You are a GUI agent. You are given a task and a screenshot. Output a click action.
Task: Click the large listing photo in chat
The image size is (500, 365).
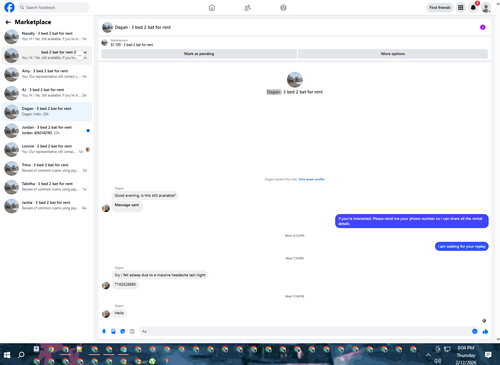click(x=295, y=80)
